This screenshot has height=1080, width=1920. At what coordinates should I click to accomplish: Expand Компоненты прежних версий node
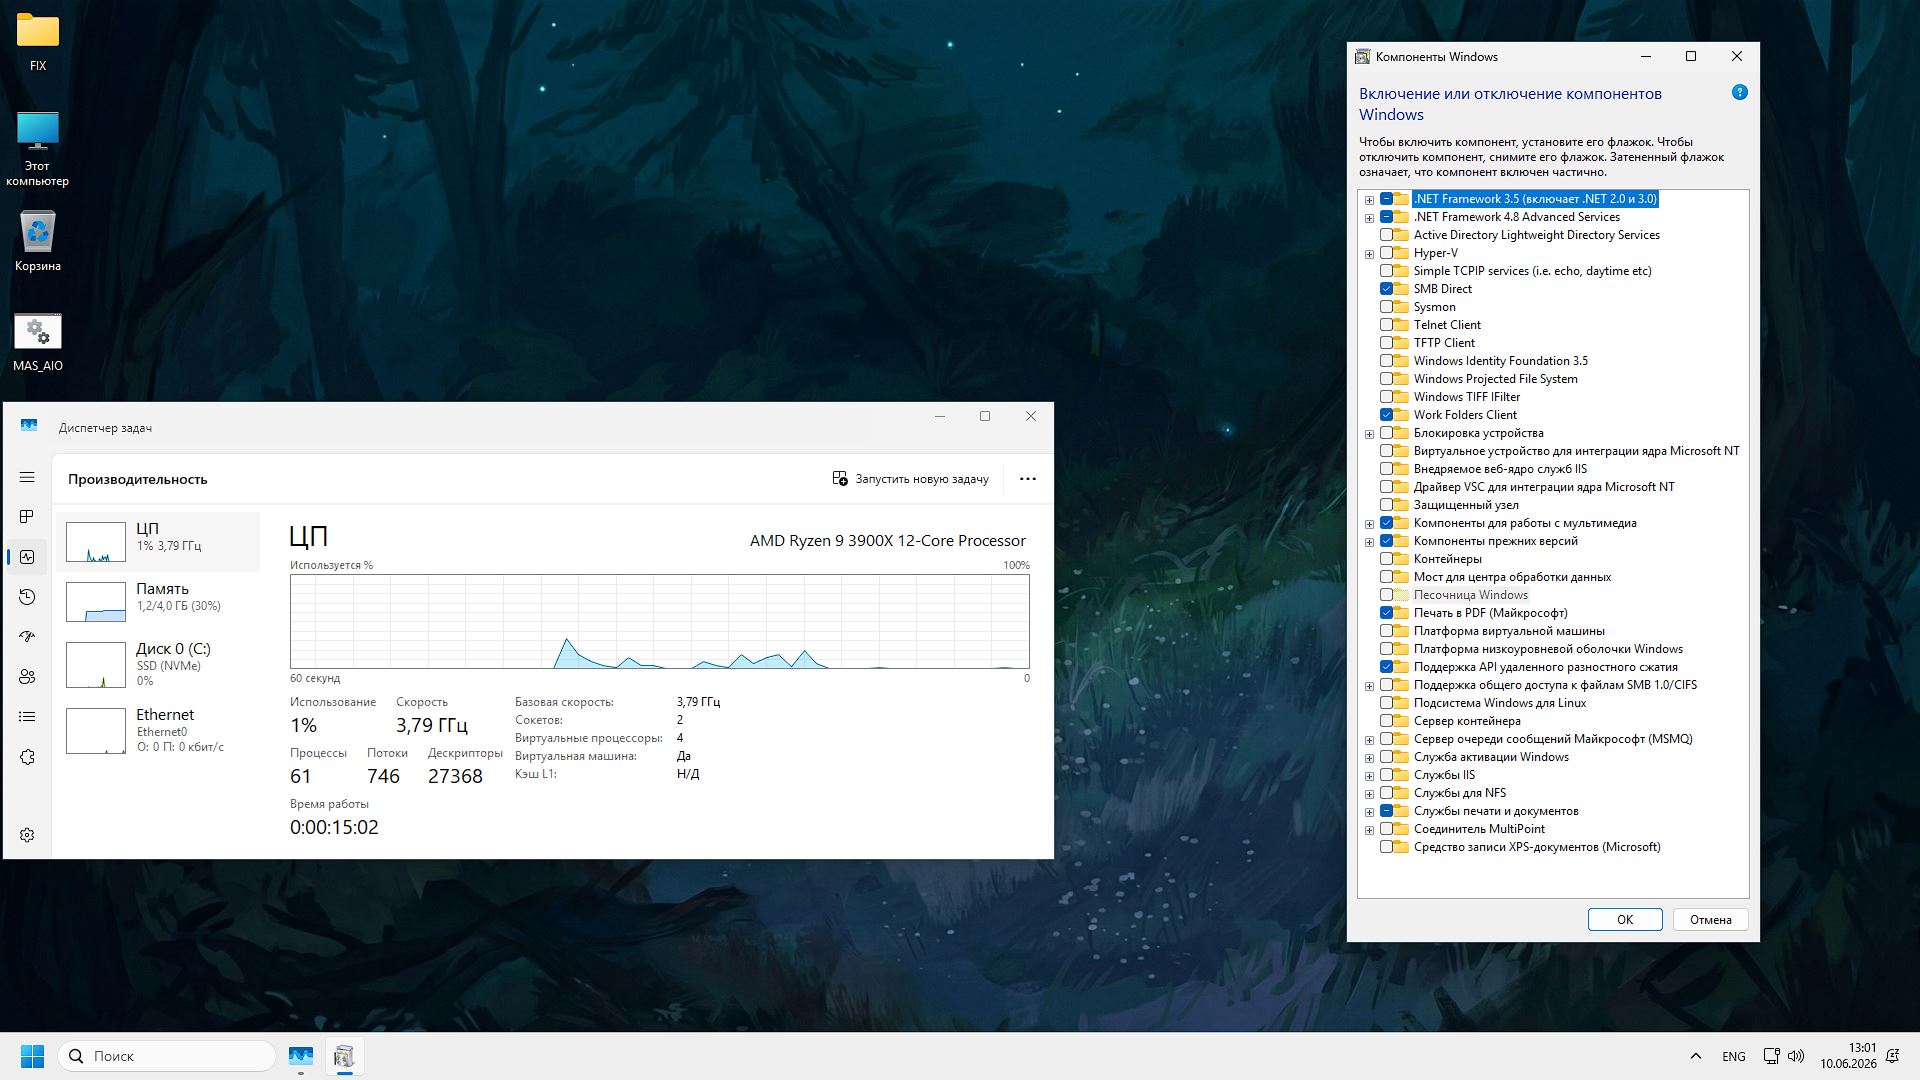tap(1369, 542)
